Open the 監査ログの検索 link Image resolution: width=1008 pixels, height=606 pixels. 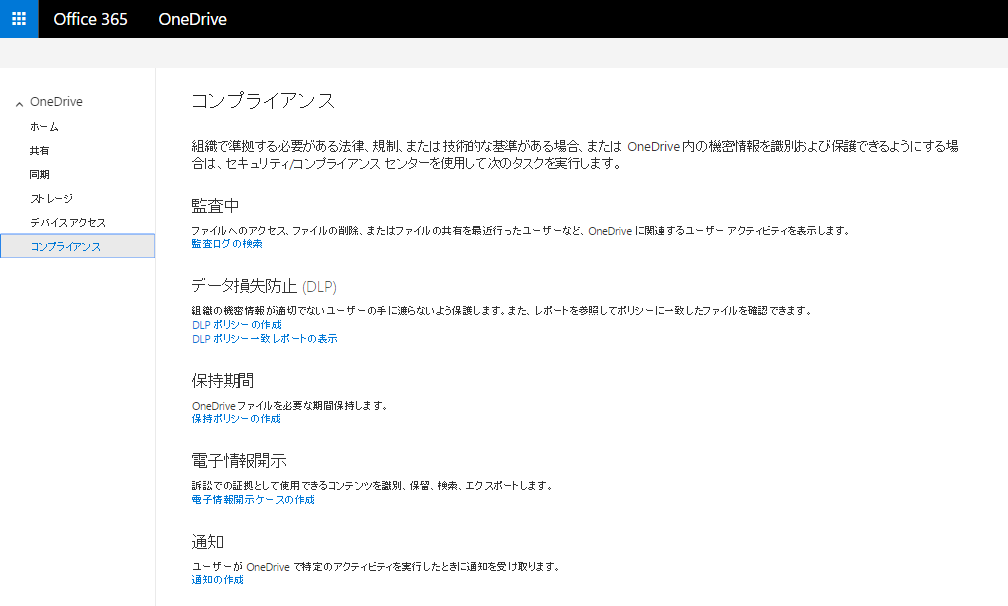[227, 244]
